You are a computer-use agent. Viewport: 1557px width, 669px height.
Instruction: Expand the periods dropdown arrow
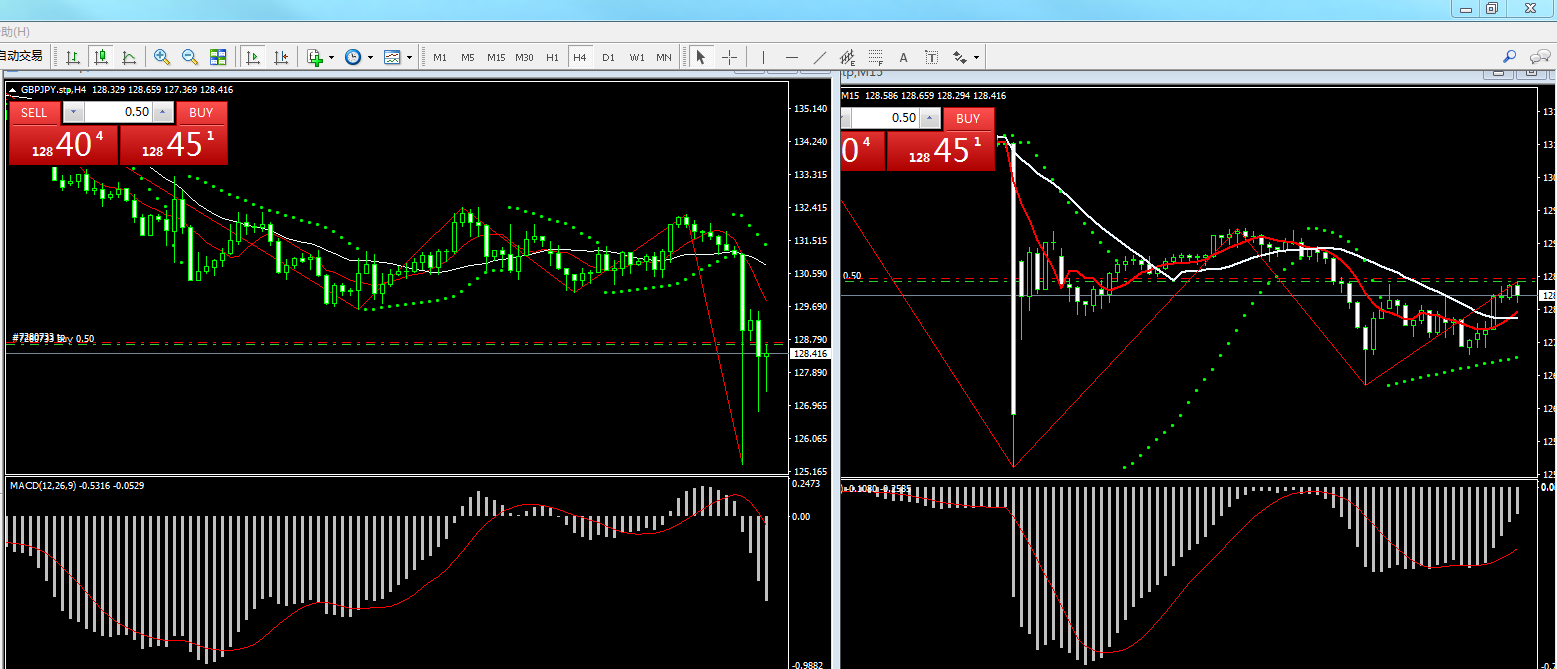point(370,58)
